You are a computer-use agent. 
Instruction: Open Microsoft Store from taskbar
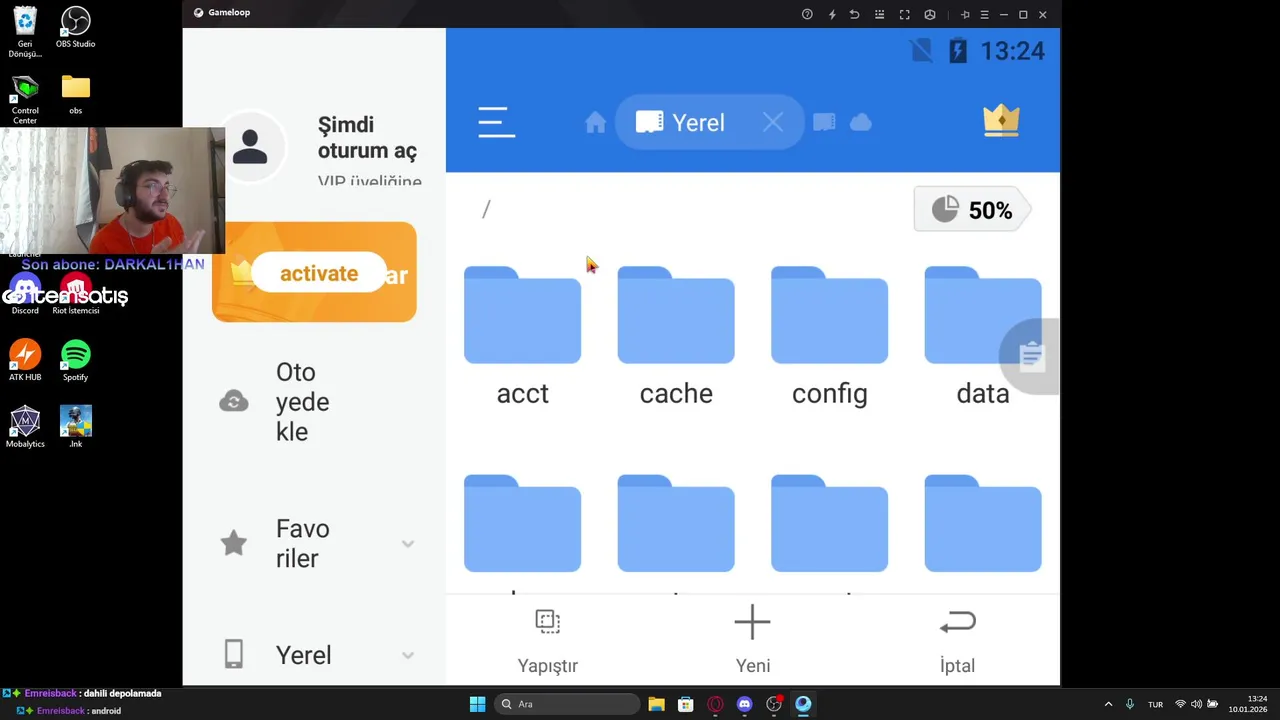click(686, 704)
